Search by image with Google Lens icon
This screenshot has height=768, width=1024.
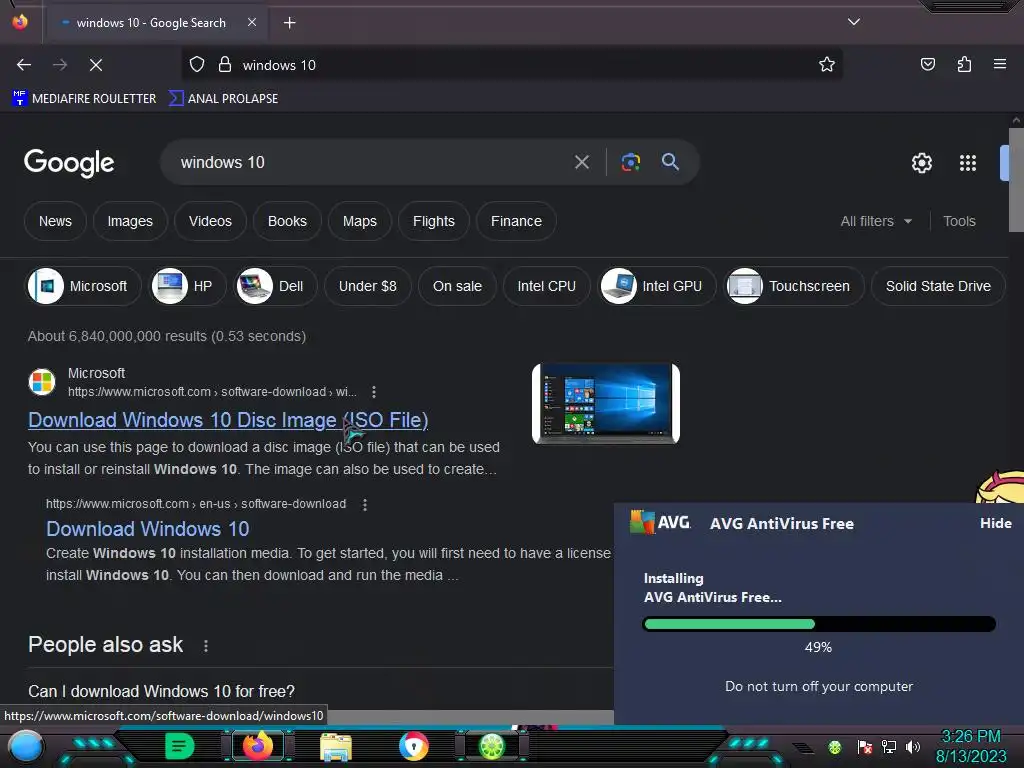tap(630, 162)
